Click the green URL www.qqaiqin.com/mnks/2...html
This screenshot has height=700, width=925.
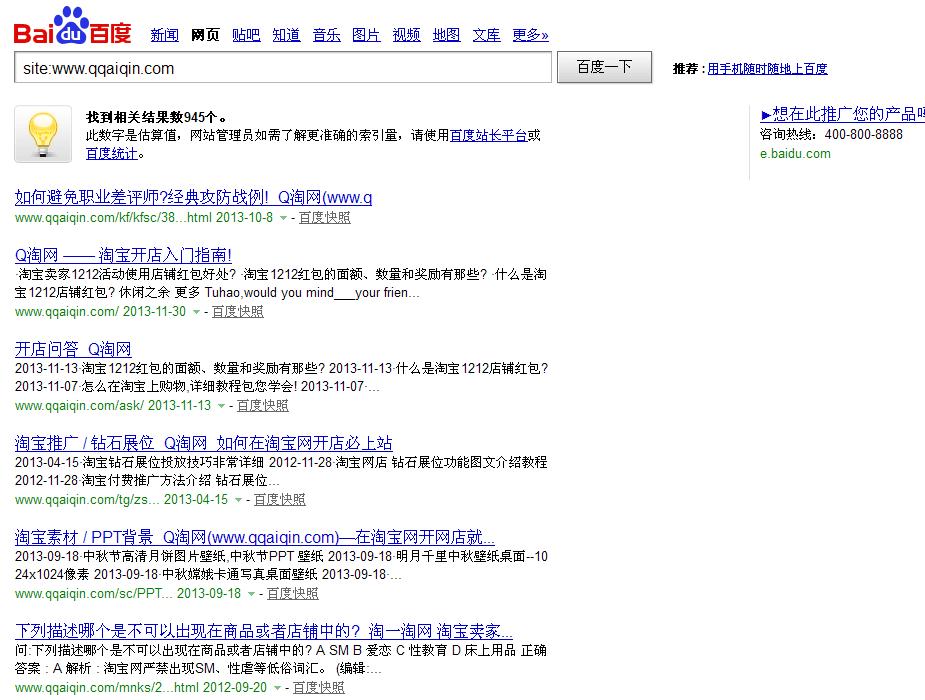pos(107,688)
